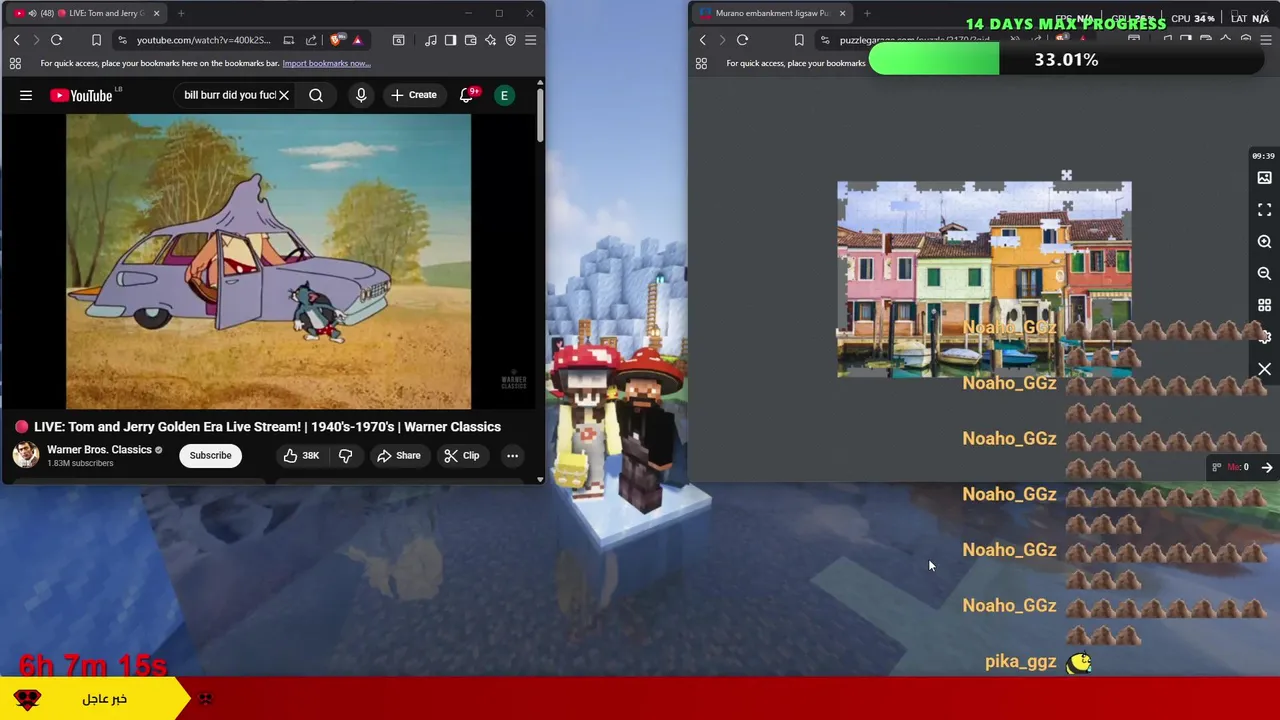Close the puzzle side toolbar with X
1280x720 pixels.
[1264, 370]
